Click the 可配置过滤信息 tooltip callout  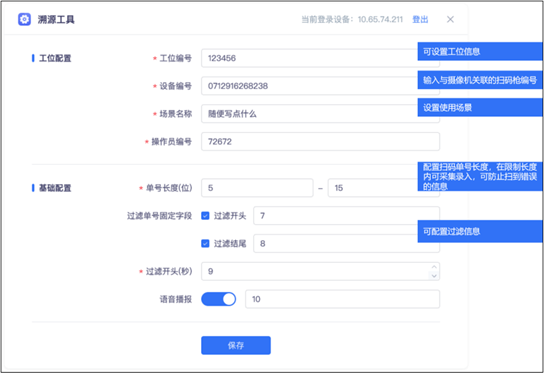tap(480, 231)
